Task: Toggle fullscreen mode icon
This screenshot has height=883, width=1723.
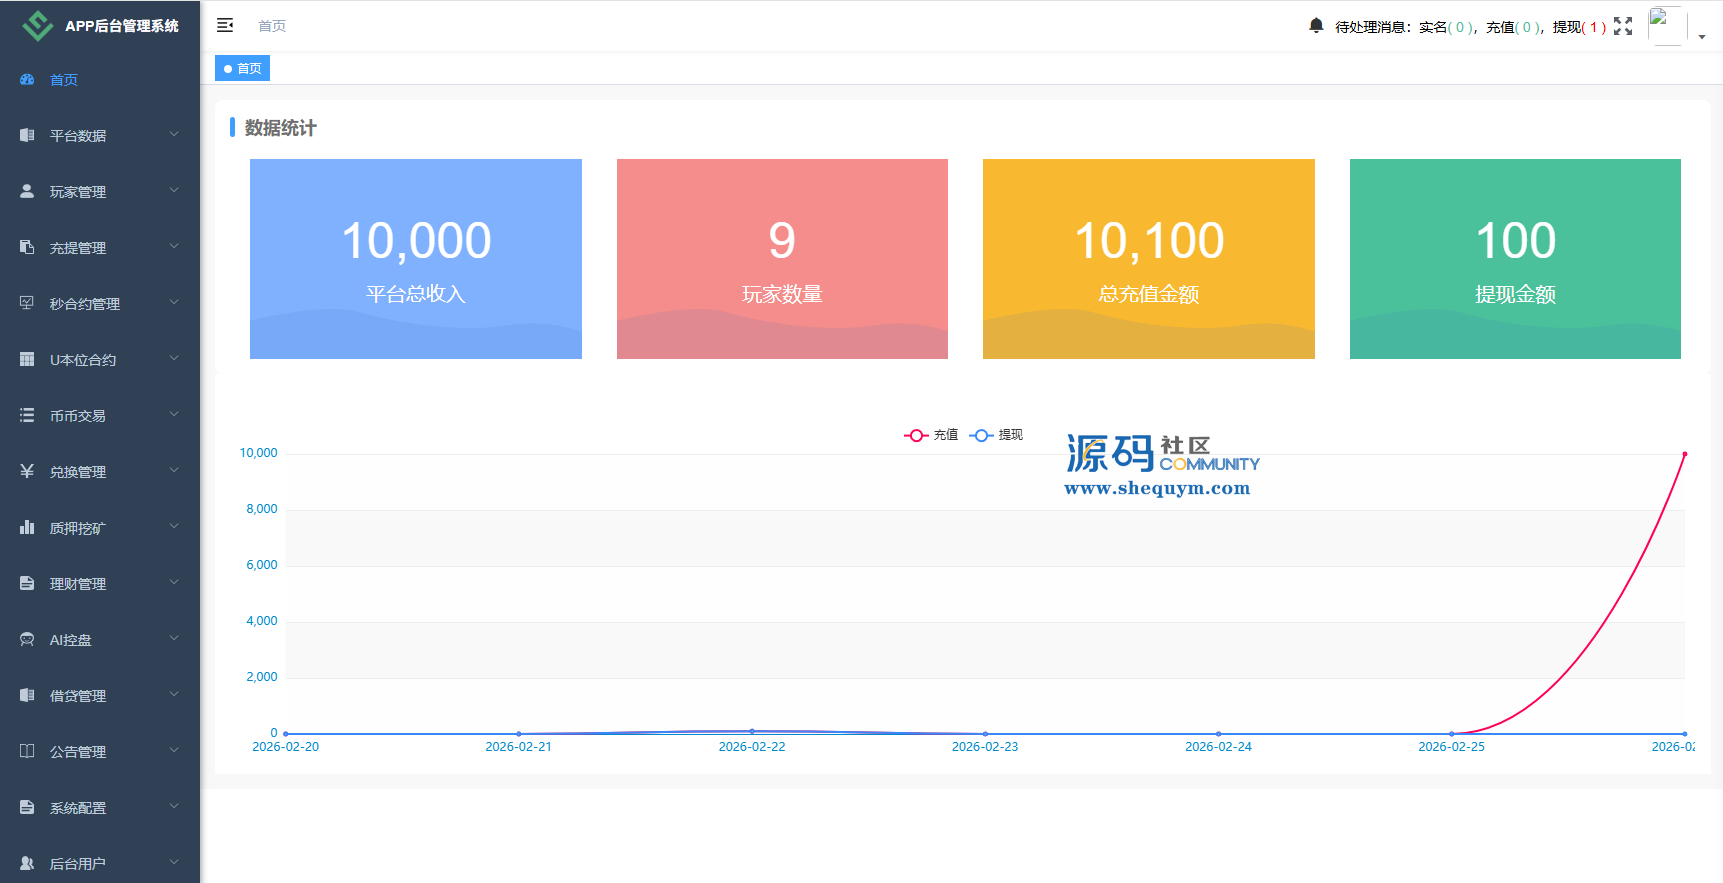Action: pyautogui.click(x=1623, y=26)
